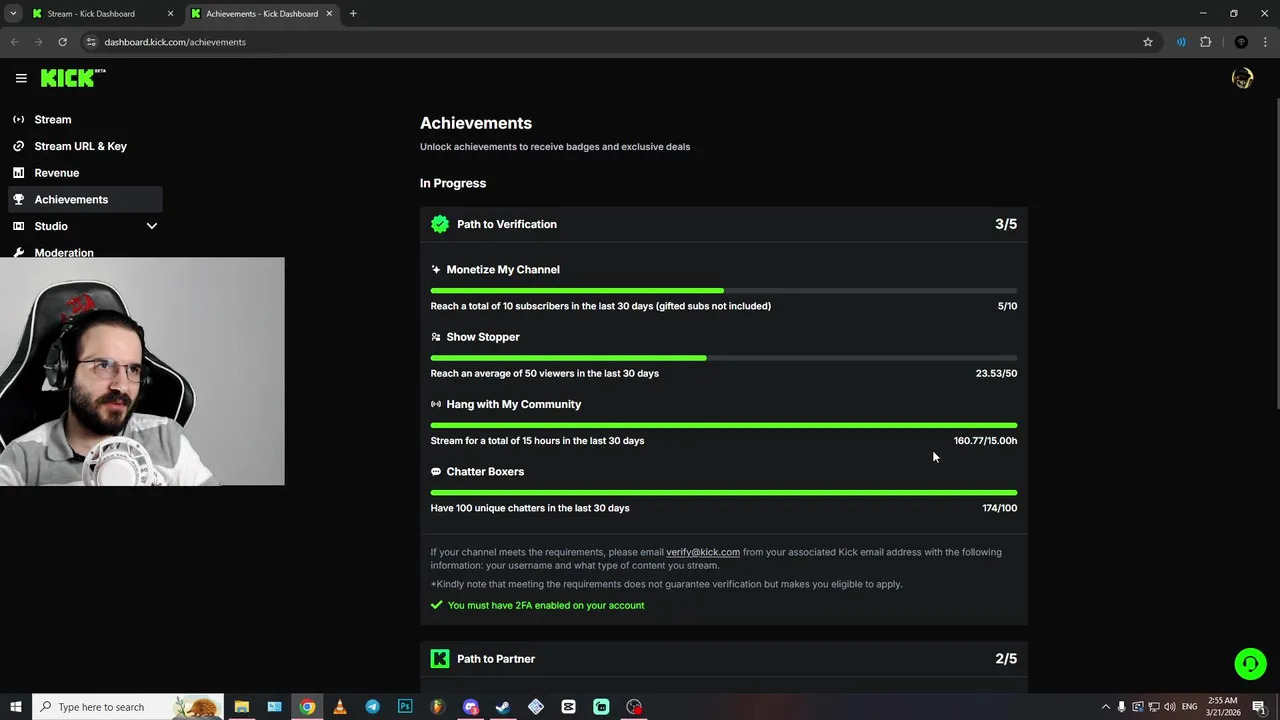Click the Chatter Boxers chat bubble icon
Image resolution: width=1280 pixels, height=720 pixels.
tap(436, 472)
